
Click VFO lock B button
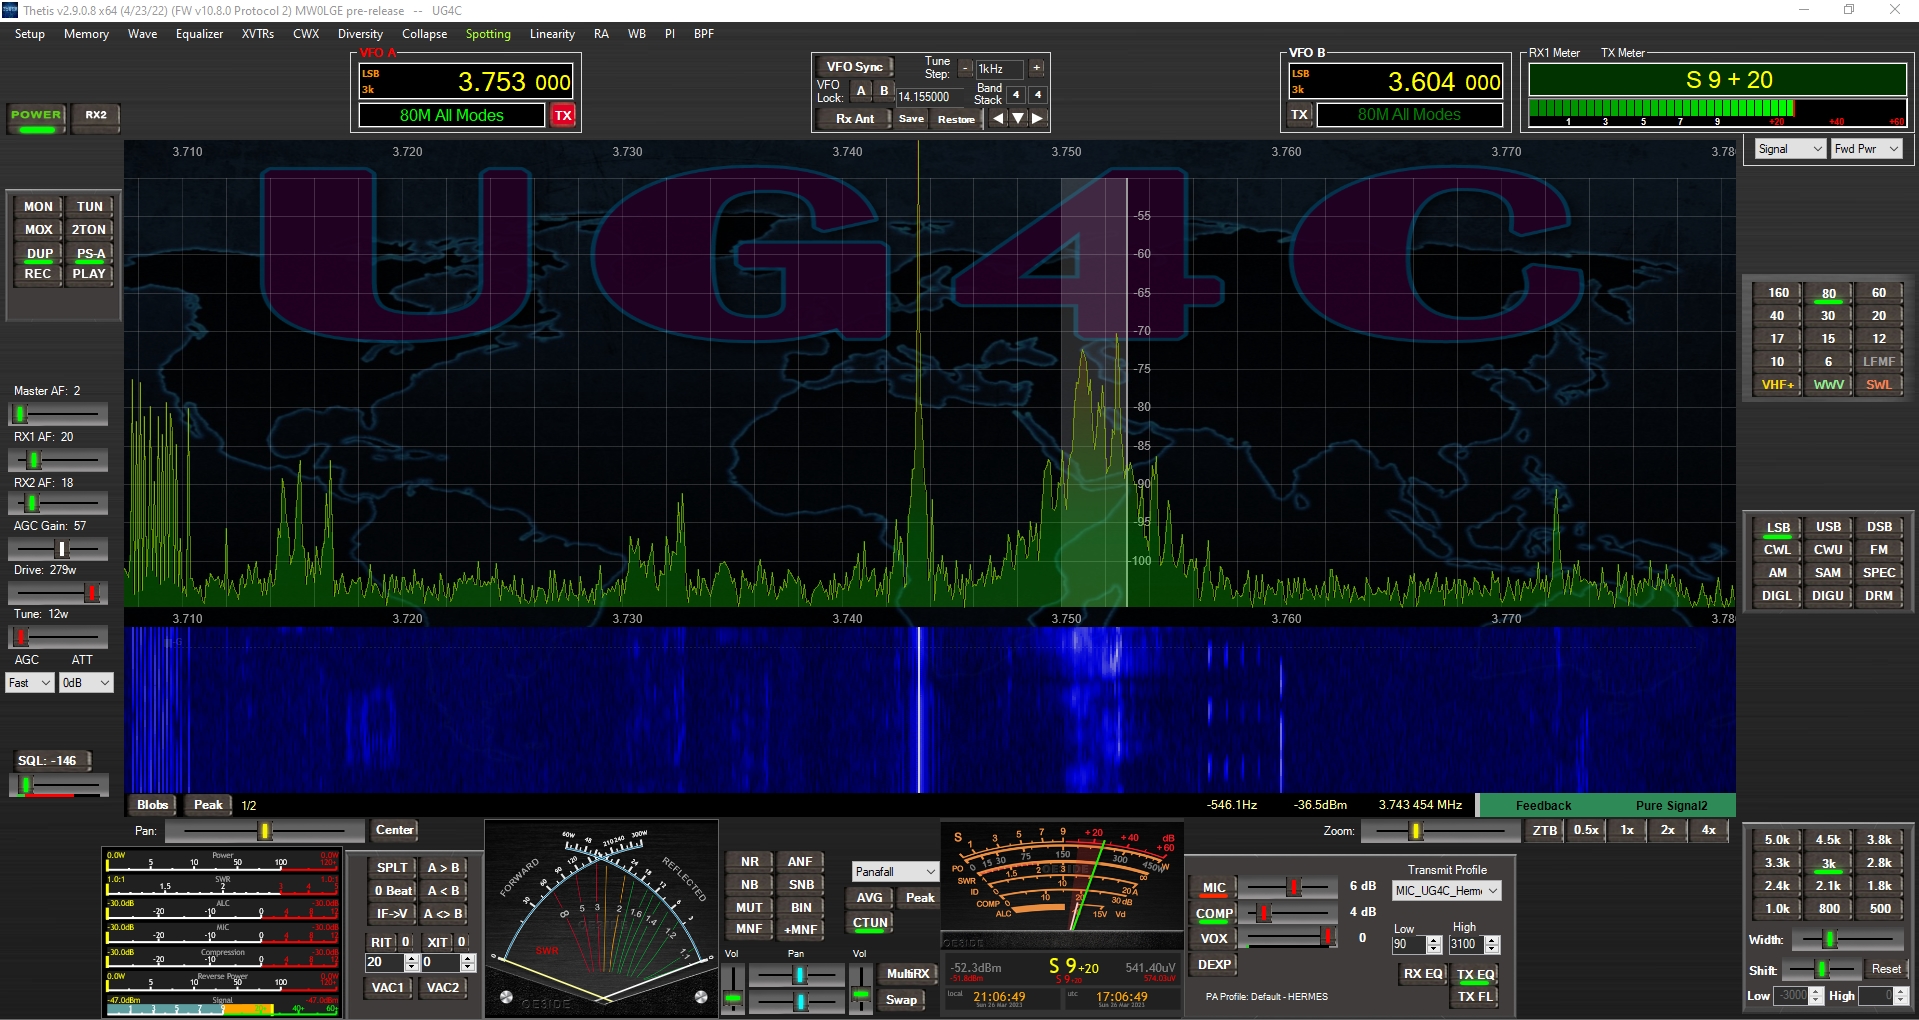[883, 91]
